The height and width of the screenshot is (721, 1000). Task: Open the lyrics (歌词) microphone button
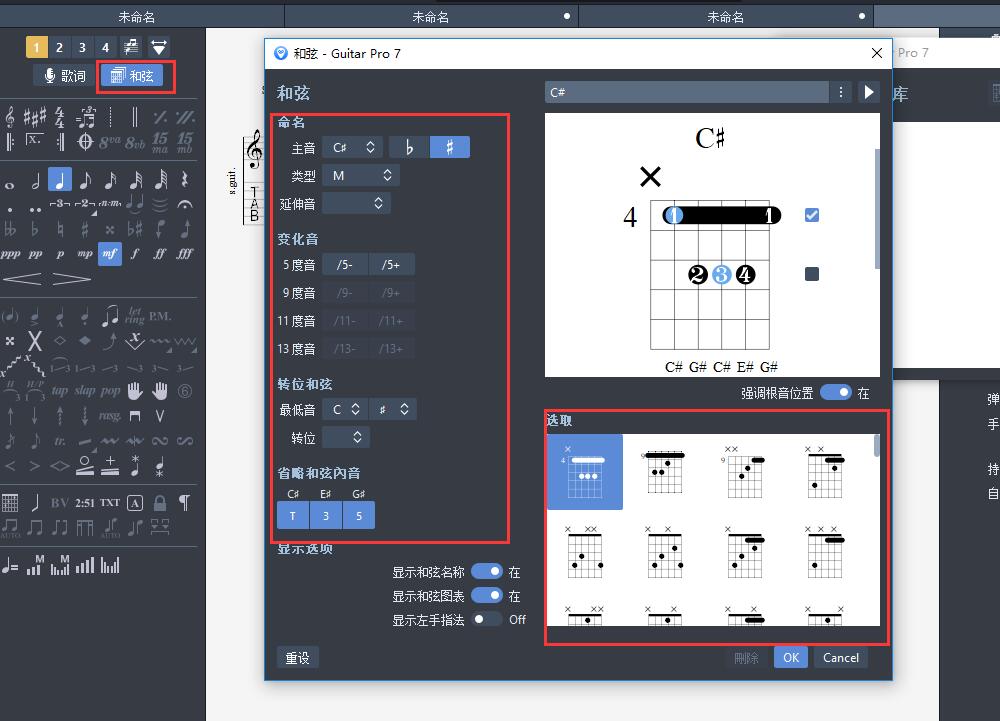[x=63, y=76]
